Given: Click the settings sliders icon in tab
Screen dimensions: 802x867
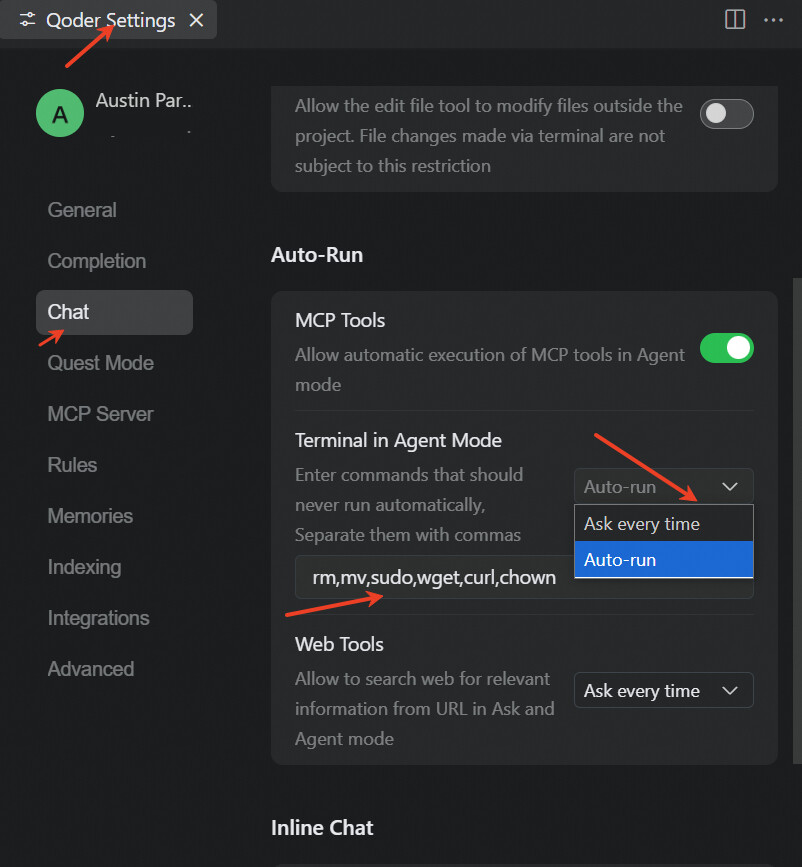Looking at the screenshot, I should pos(27,20).
